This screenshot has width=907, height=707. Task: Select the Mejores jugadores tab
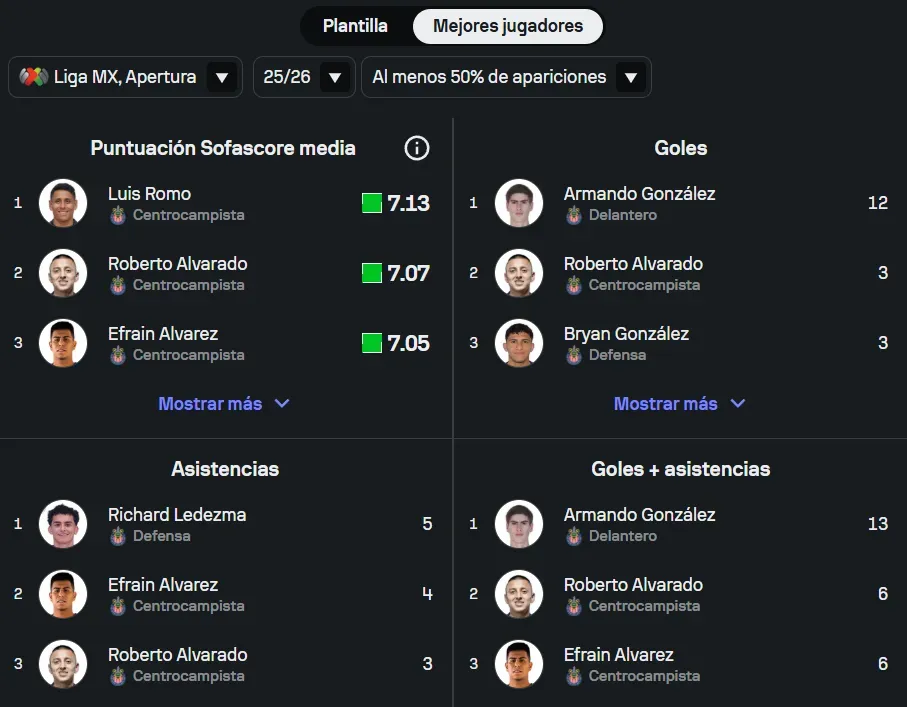[508, 26]
